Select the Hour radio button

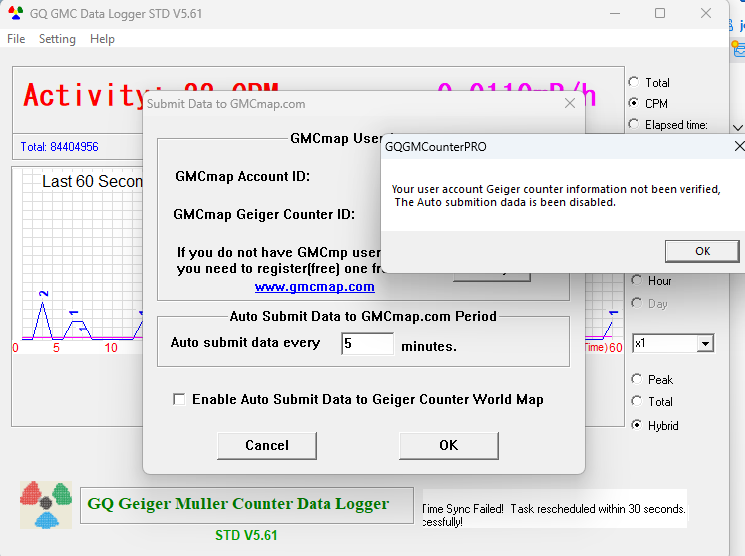pos(637,280)
